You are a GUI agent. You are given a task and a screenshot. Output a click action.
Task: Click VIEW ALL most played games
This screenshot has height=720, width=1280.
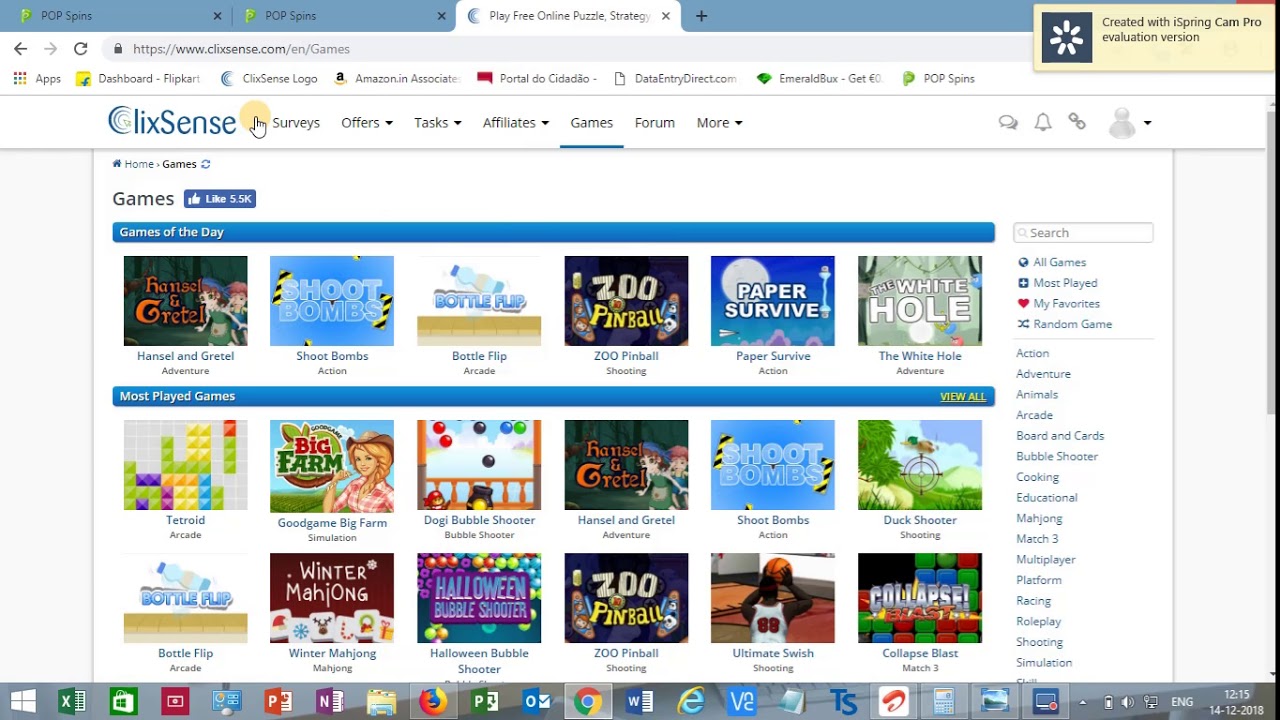click(x=963, y=397)
